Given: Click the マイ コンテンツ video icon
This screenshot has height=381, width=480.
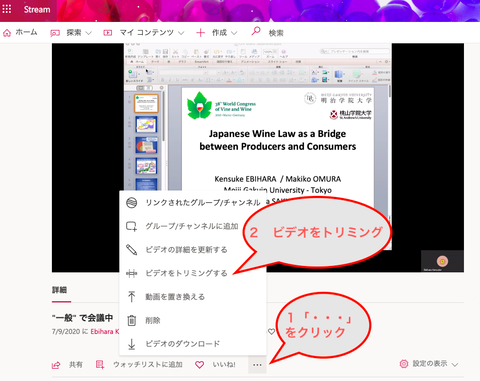Looking at the screenshot, I should point(108,33).
